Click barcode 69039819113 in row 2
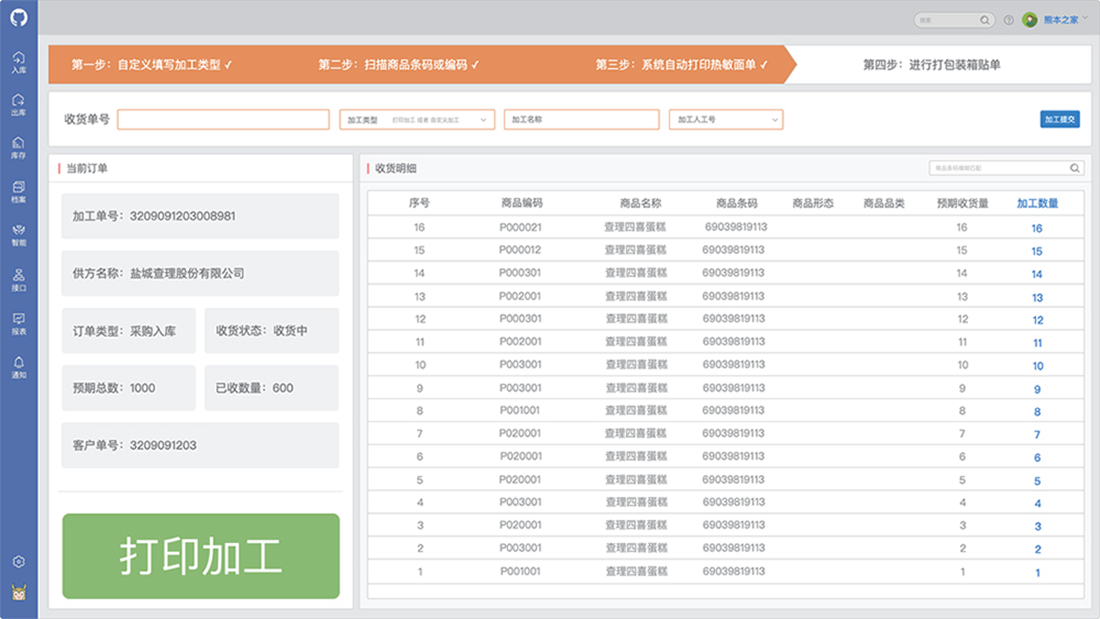The height and width of the screenshot is (619, 1100). 734,547
